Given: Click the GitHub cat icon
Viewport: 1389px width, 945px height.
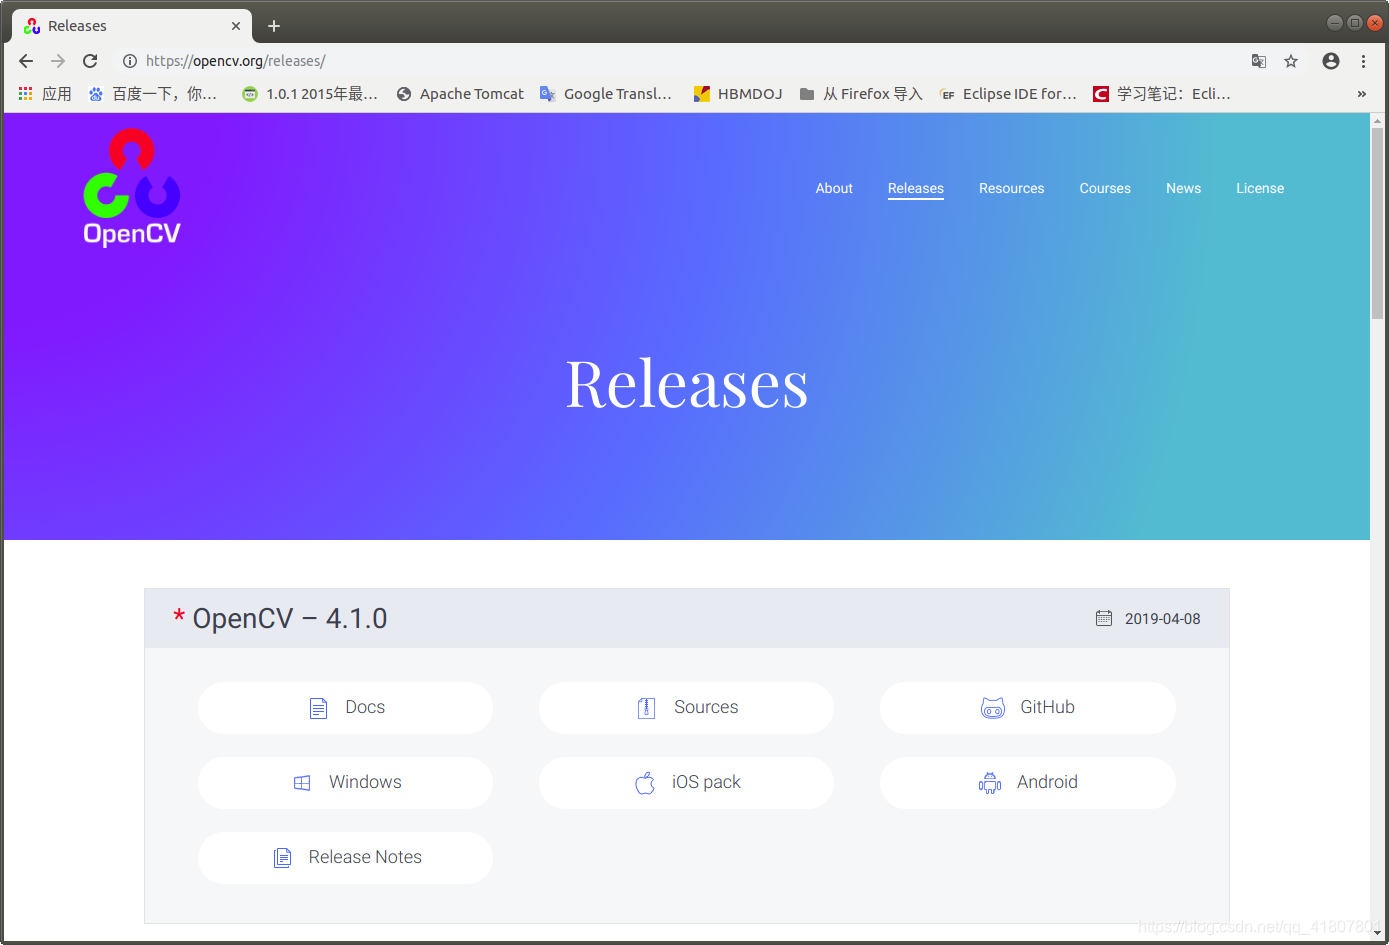Looking at the screenshot, I should coord(993,708).
